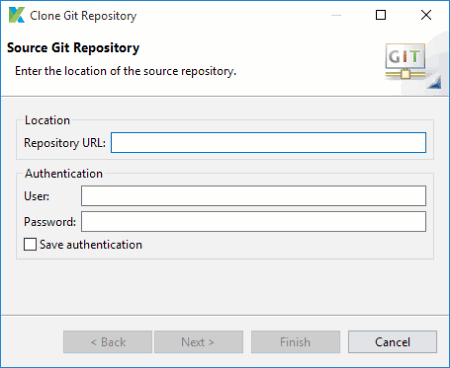
Task: Click the 'Repository URL:' label
Action: click(65, 143)
